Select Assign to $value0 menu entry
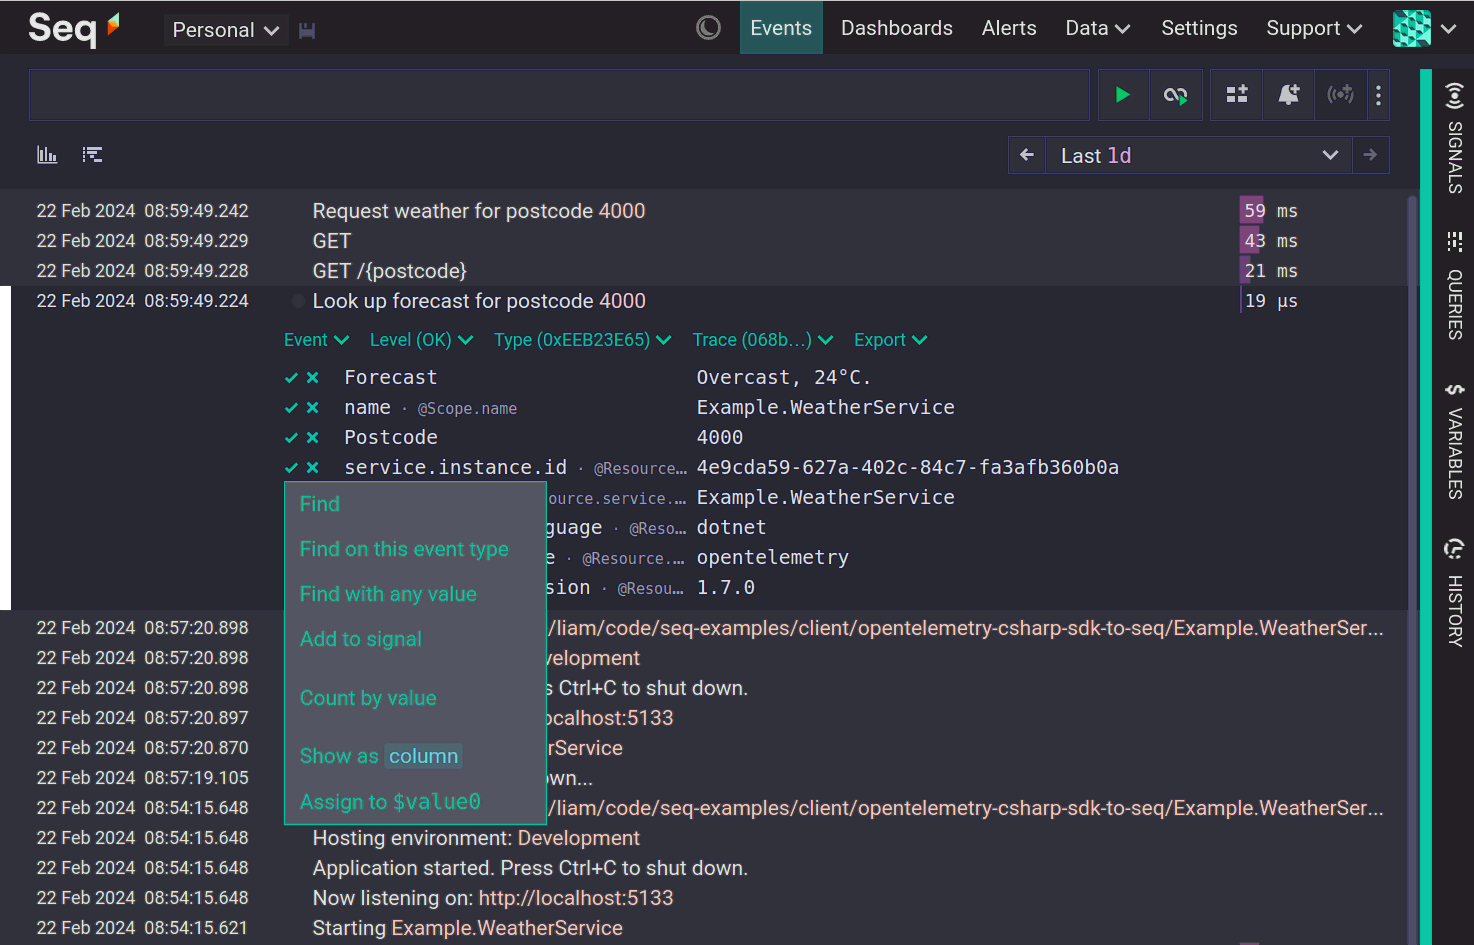Screen dimensions: 1474x945 [x=390, y=802]
